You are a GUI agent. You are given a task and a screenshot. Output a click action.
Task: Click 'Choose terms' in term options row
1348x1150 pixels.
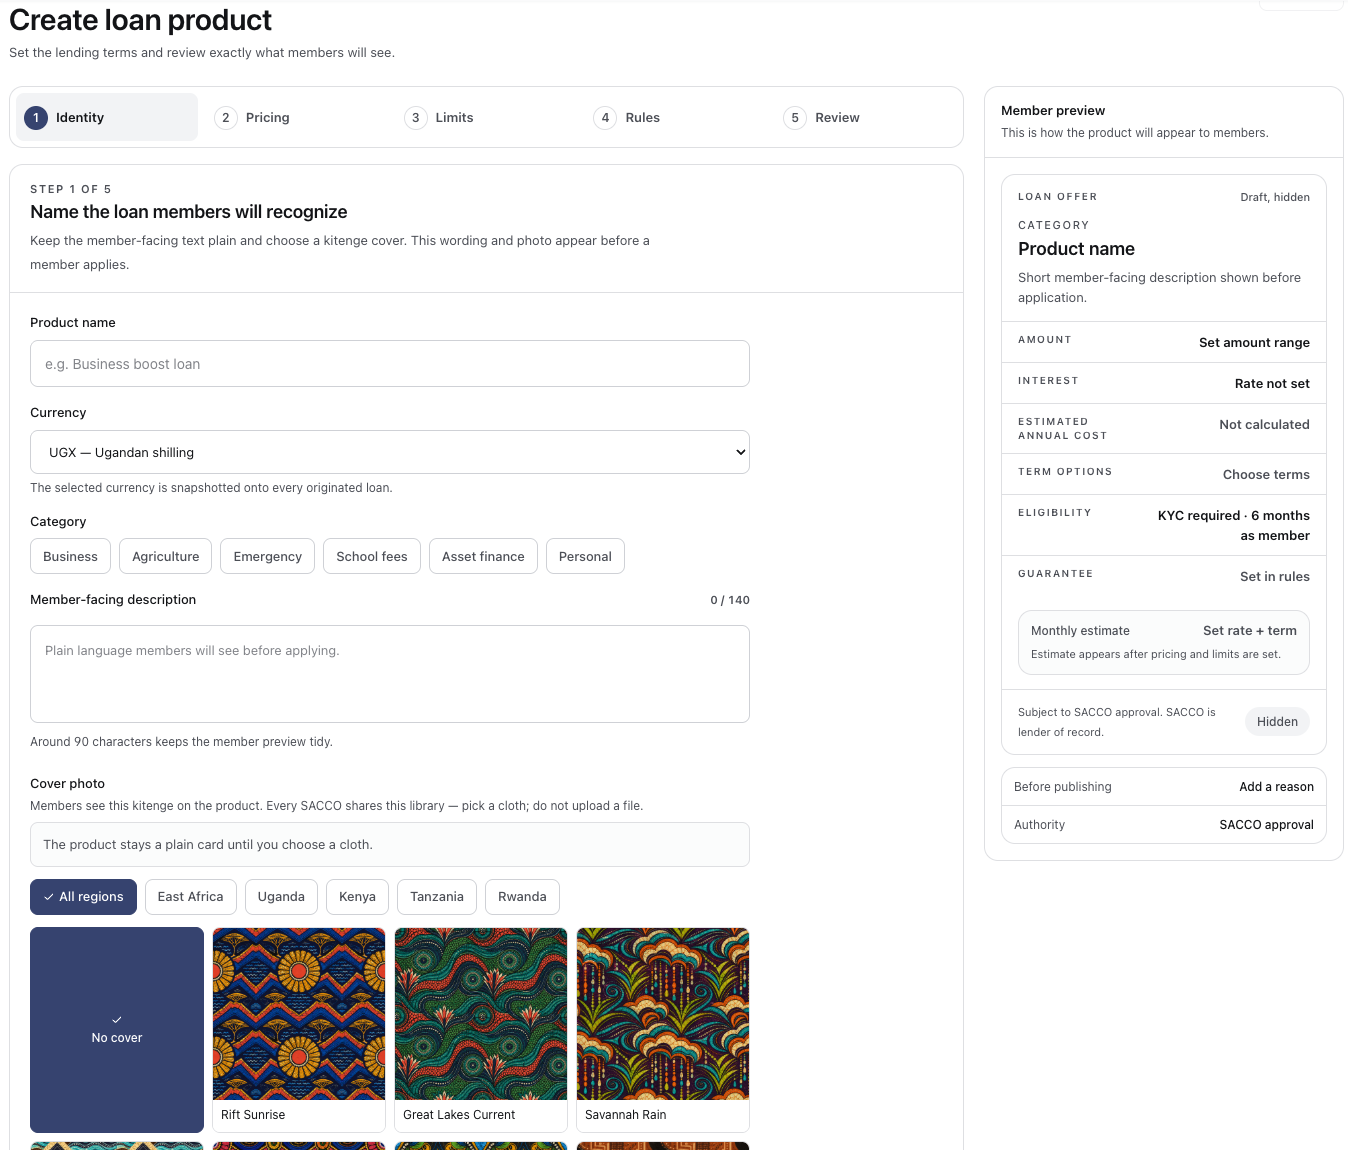(1266, 474)
